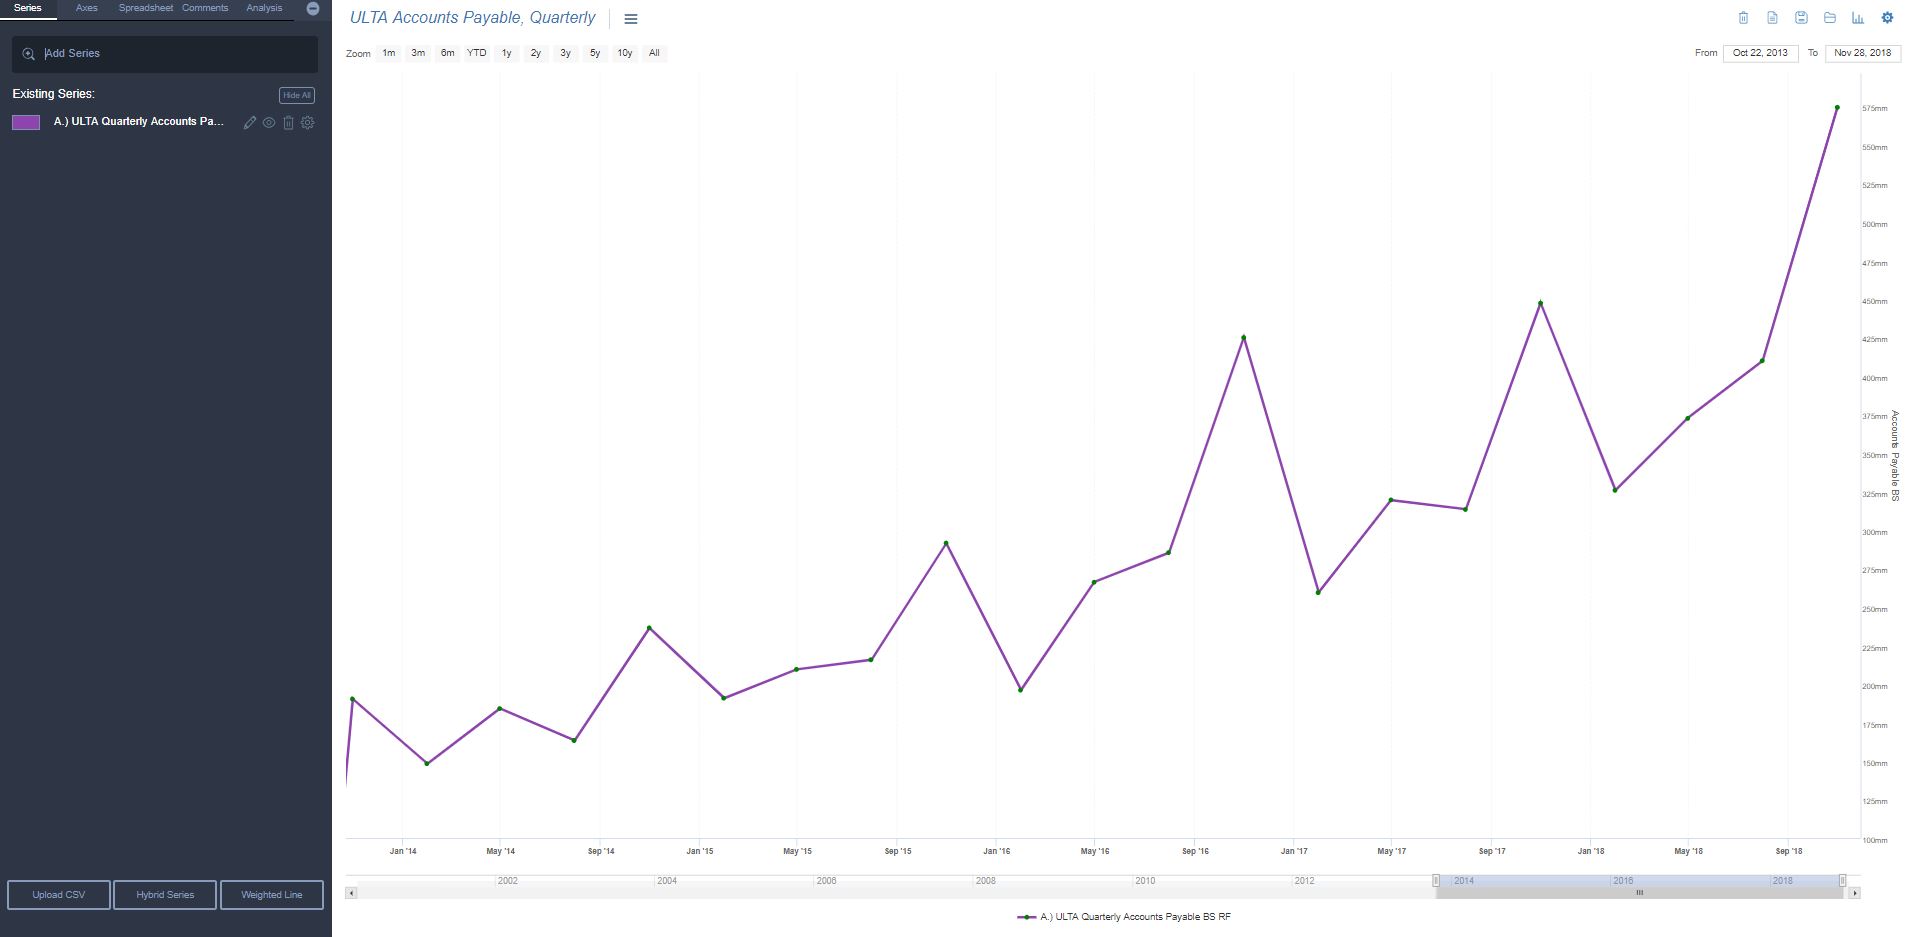Save the chart with the floppy disk icon

click(x=1801, y=18)
